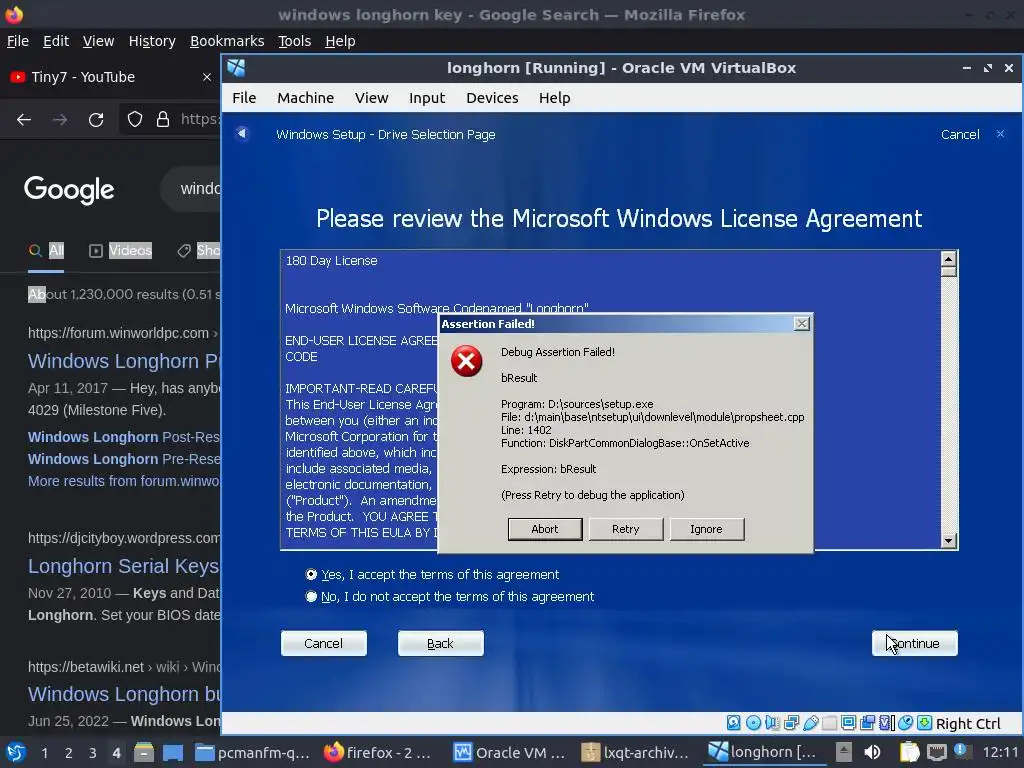Click Retry in the assertion dialog
Screen dimensions: 1024x768
[626, 529]
